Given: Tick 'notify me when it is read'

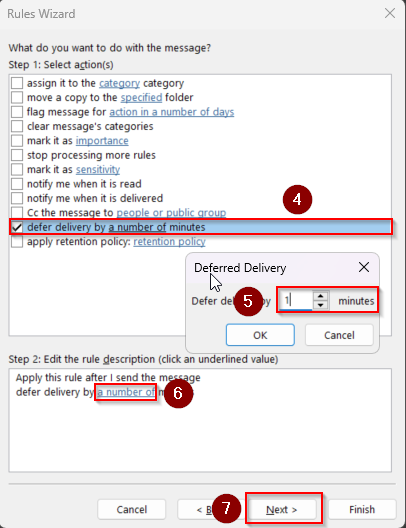Looking at the screenshot, I should (17, 184).
